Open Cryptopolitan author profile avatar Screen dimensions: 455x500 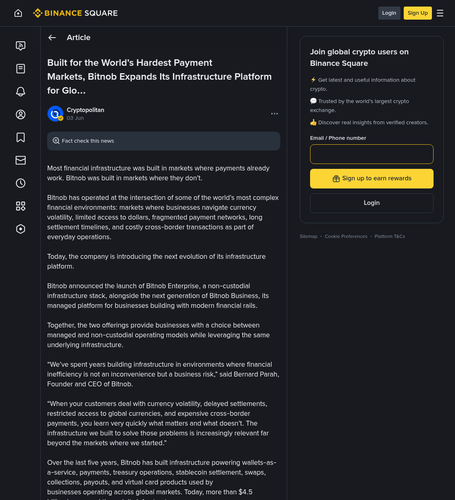click(55, 114)
